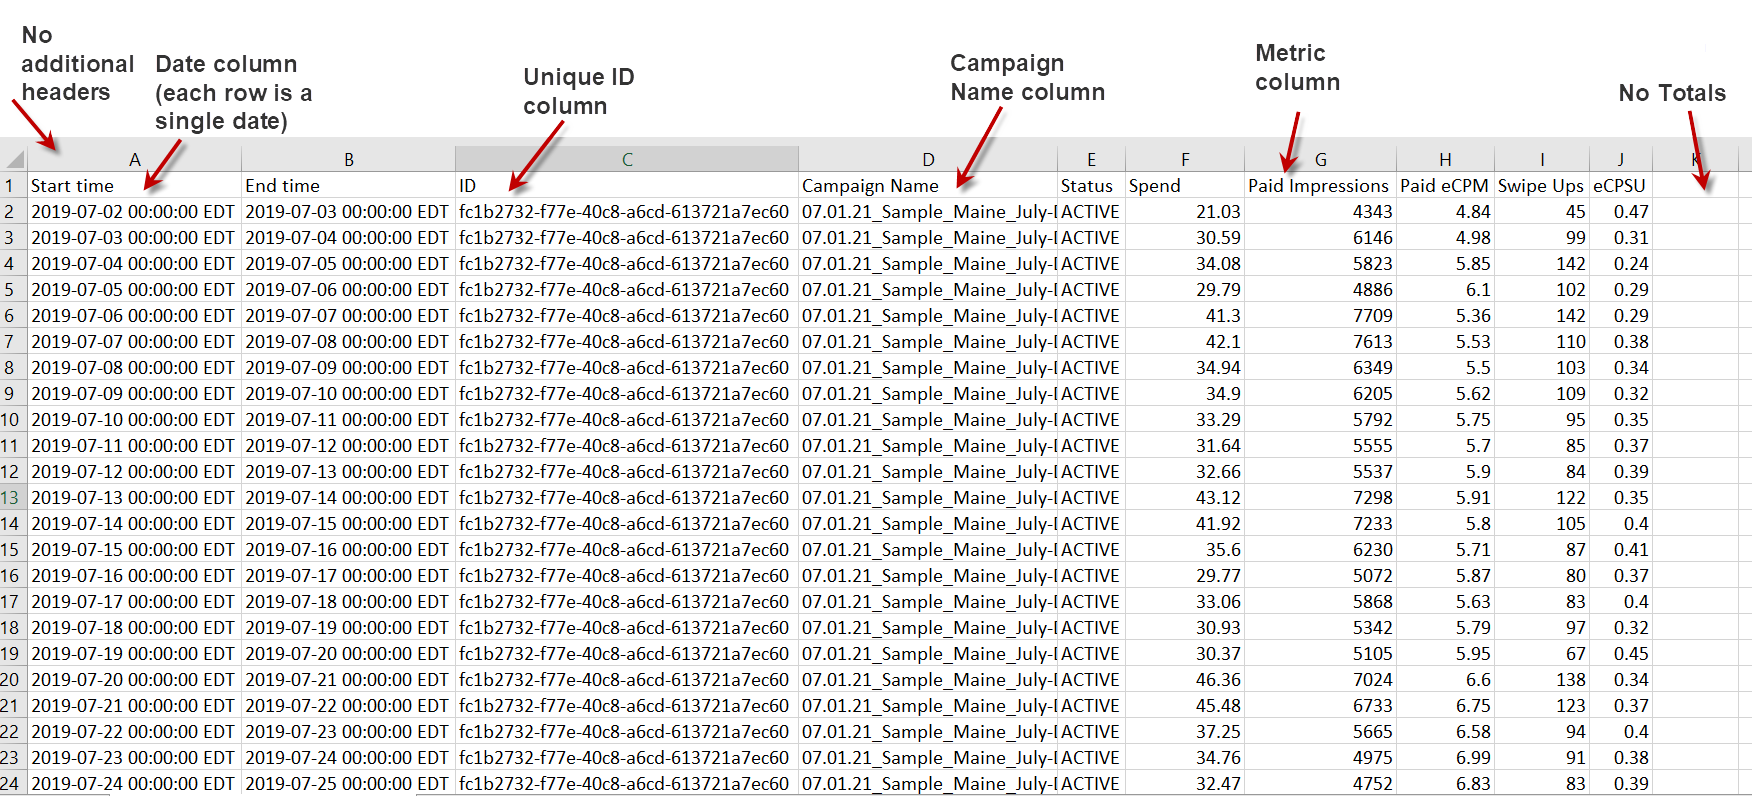The width and height of the screenshot is (1752, 796).
Task: Select column C header
Action: [627, 159]
